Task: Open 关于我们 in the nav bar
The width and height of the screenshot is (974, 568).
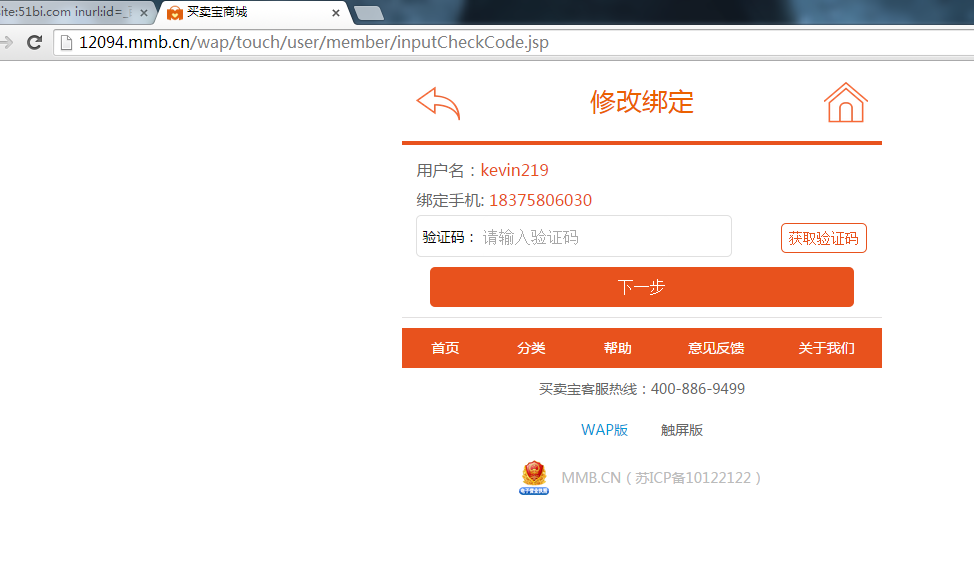Action: 826,348
